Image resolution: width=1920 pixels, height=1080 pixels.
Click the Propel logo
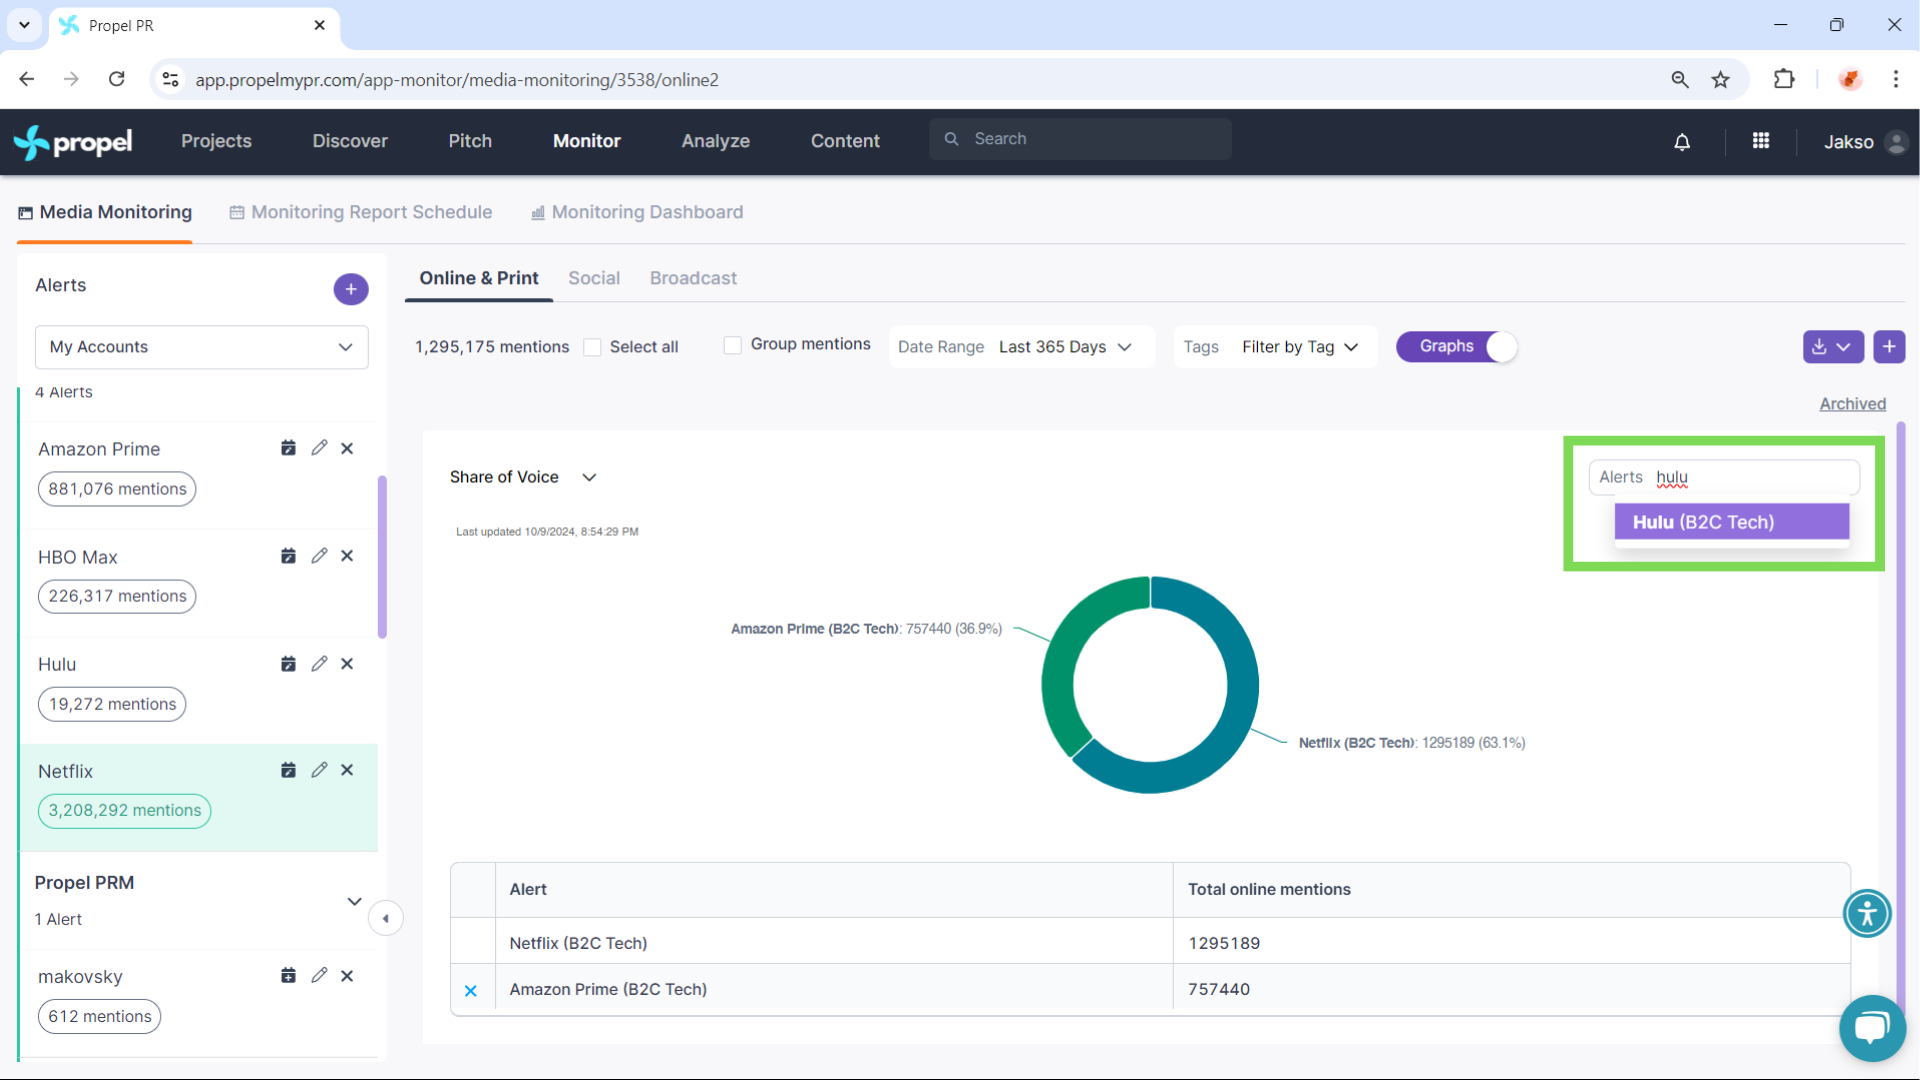click(73, 142)
